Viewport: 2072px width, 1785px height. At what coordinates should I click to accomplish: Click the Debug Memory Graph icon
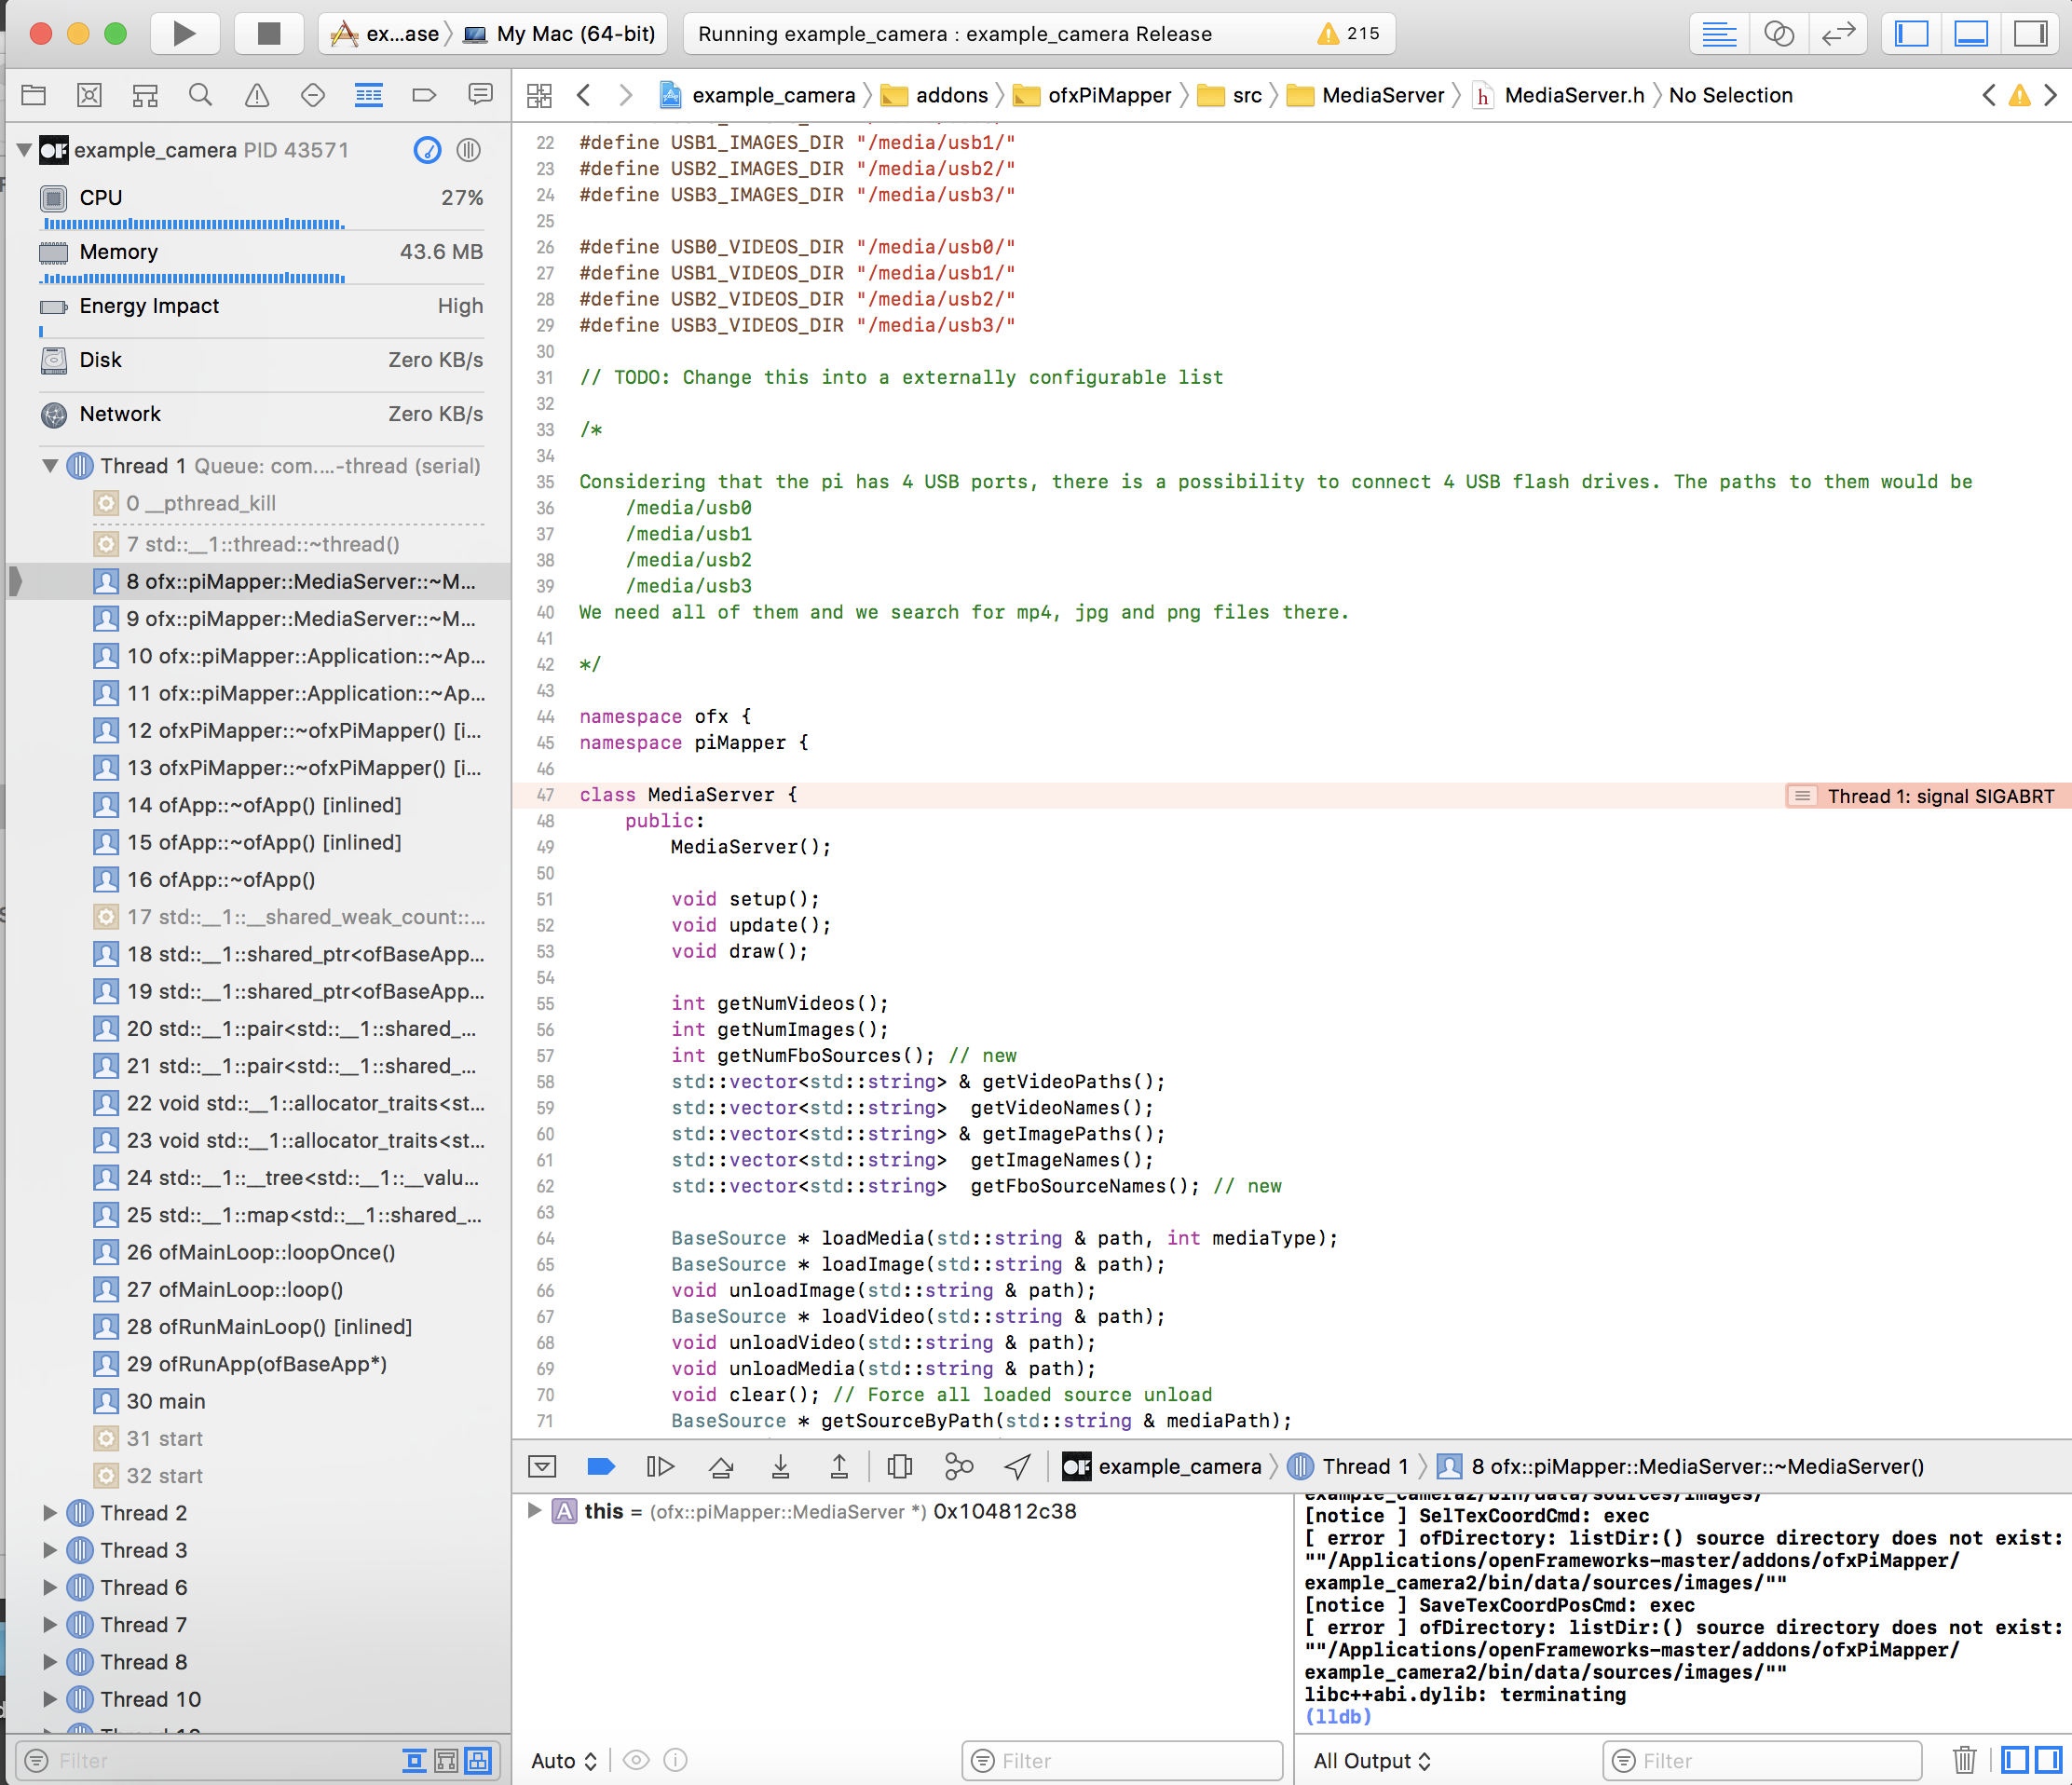pos(958,1466)
